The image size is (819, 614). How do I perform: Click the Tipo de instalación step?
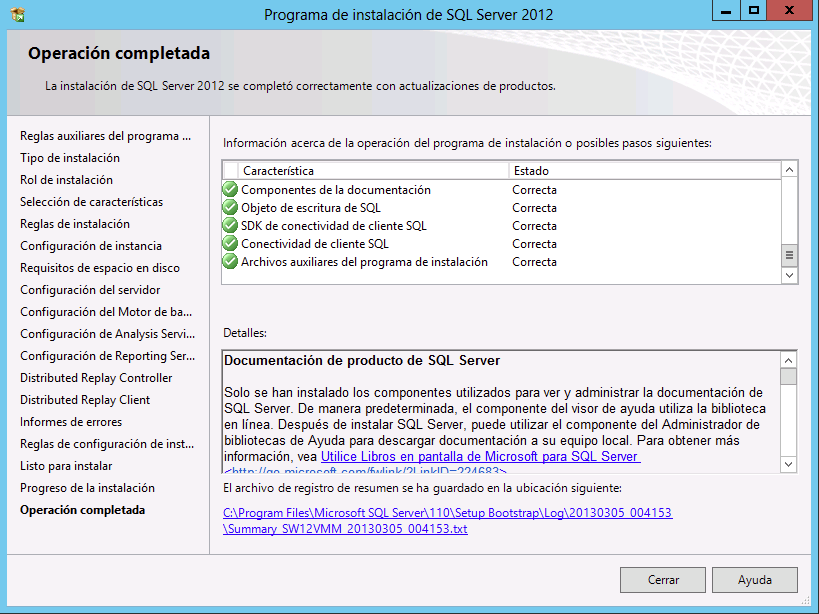70,158
